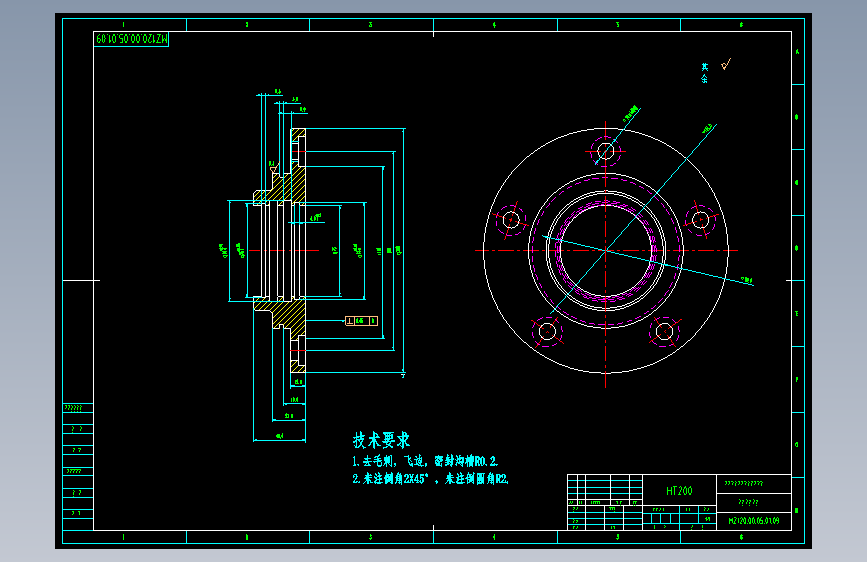Select the rightmost bolt hole on the flange
Viewport: 867px width, 562px height.
coord(700,220)
